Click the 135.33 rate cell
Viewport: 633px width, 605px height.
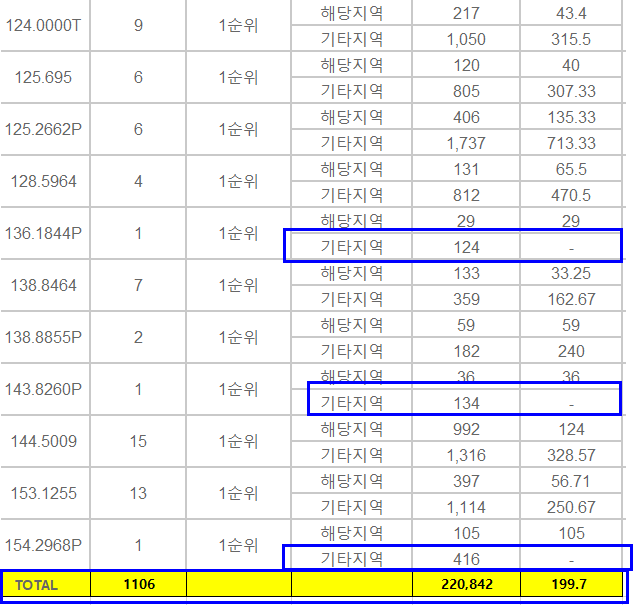(x=571, y=117)
